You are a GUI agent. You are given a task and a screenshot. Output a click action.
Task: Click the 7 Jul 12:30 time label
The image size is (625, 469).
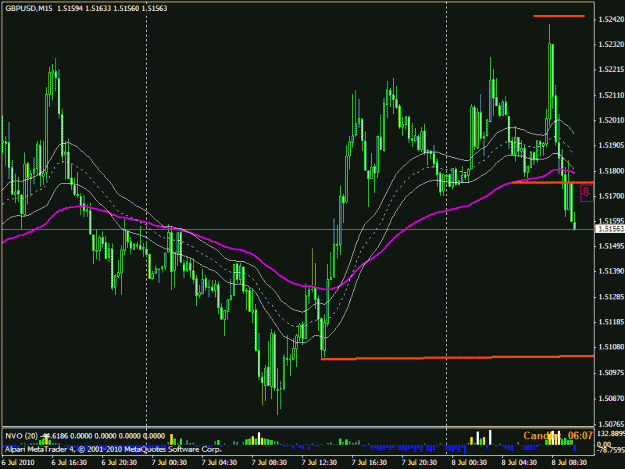point(319,463)
